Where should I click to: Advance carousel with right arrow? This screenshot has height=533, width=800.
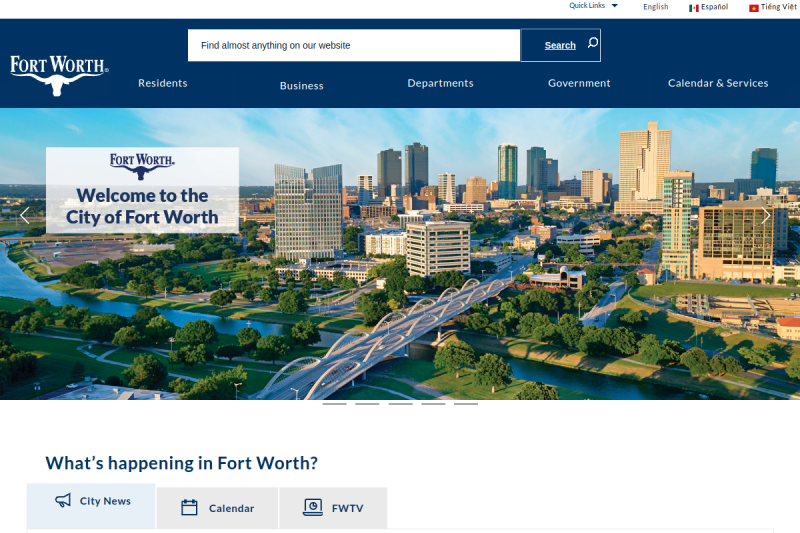pos(765,216)
